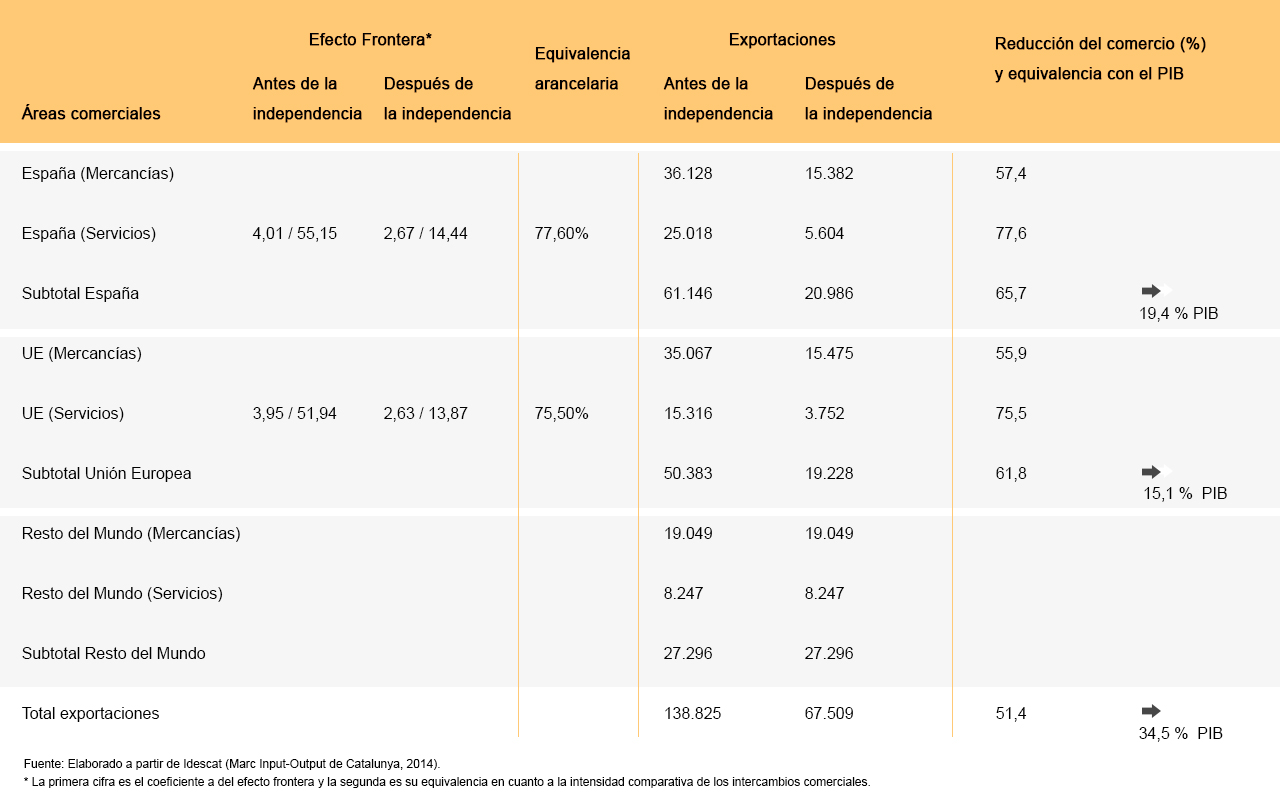Viewport: 1280px width, 800px height.
Task: Click the Equivalencia arancelaria header
Action: point(582,68)
